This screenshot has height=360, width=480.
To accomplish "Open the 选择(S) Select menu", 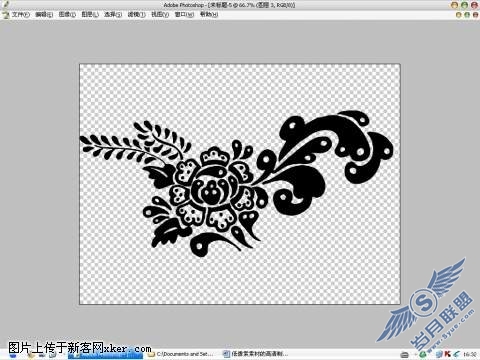I will click(113, 15).
